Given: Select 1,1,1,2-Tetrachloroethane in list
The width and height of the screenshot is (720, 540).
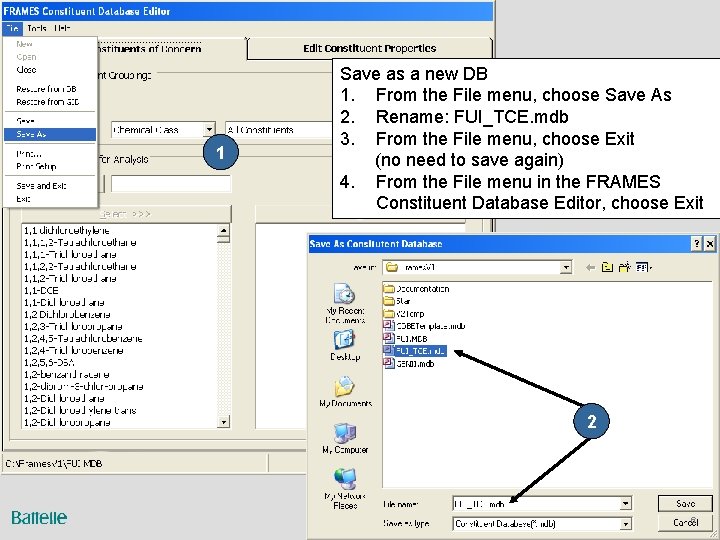Looking at the screenshot, I should coord(80,242).
